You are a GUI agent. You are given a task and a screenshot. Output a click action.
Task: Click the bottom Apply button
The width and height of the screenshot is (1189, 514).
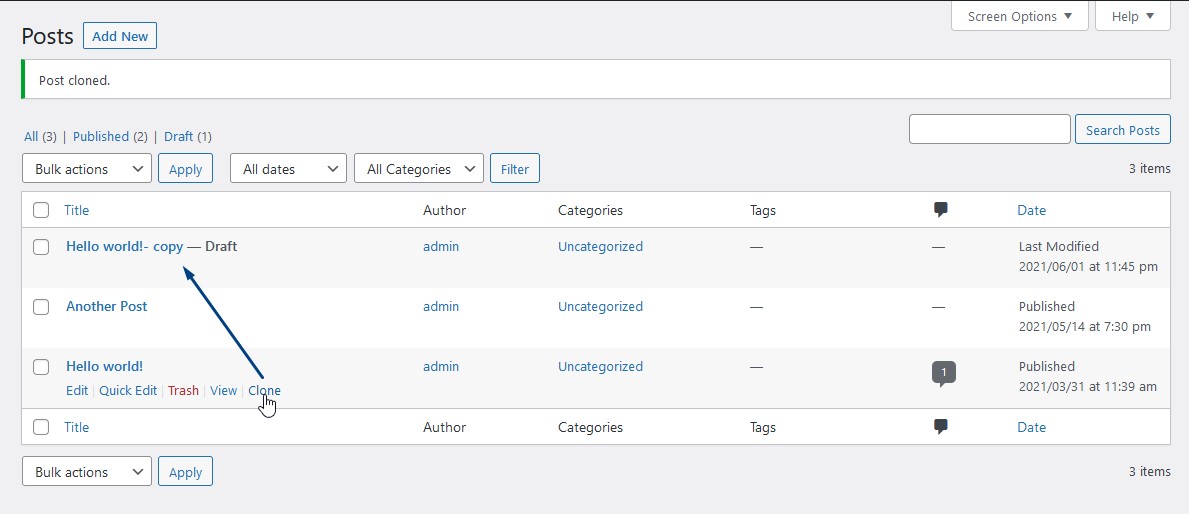tap(185, 472)
